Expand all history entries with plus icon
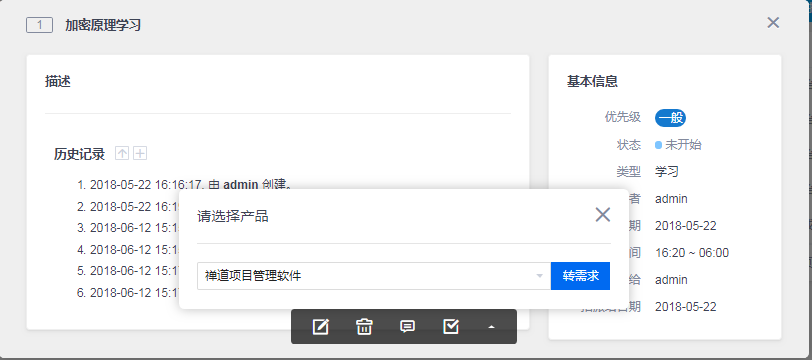 click(140, 153)
